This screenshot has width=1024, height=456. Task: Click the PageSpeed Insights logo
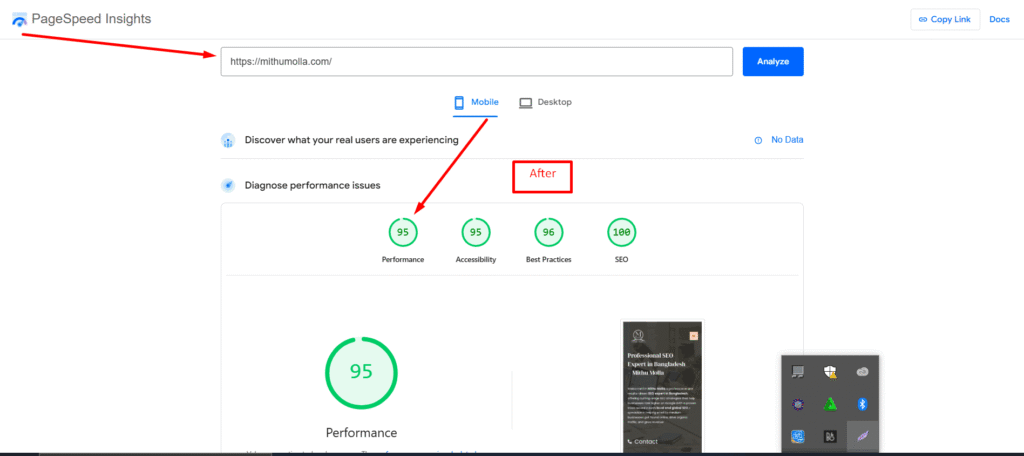coord(20,20)
